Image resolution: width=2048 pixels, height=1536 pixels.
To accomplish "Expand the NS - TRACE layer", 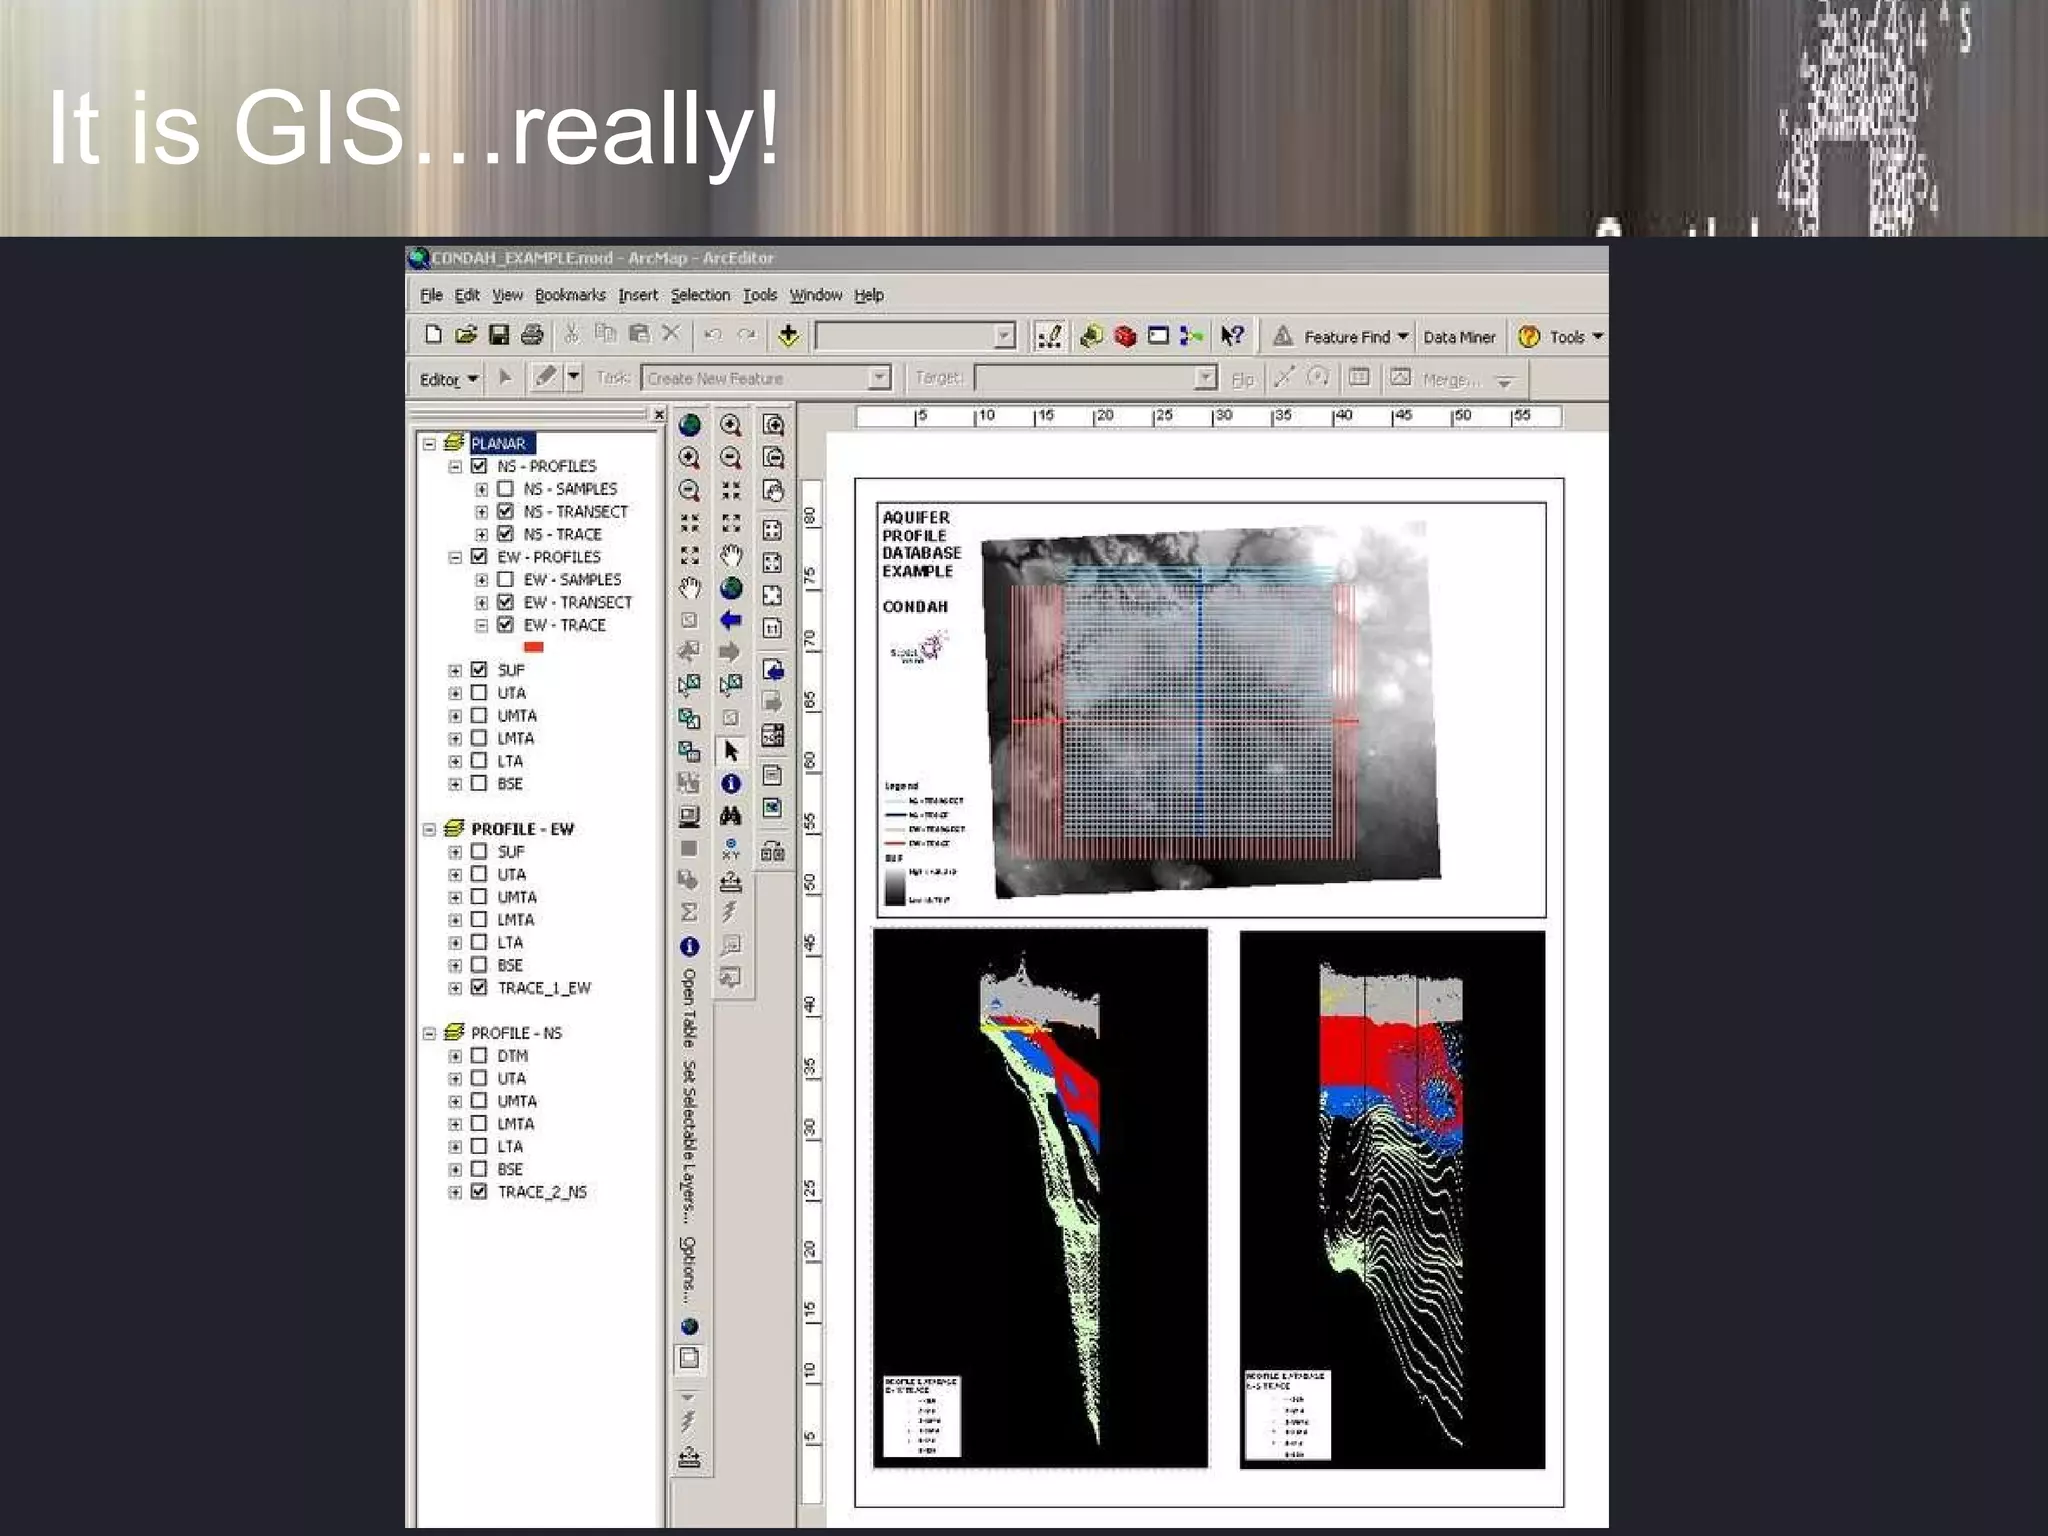I will point(481,534).
